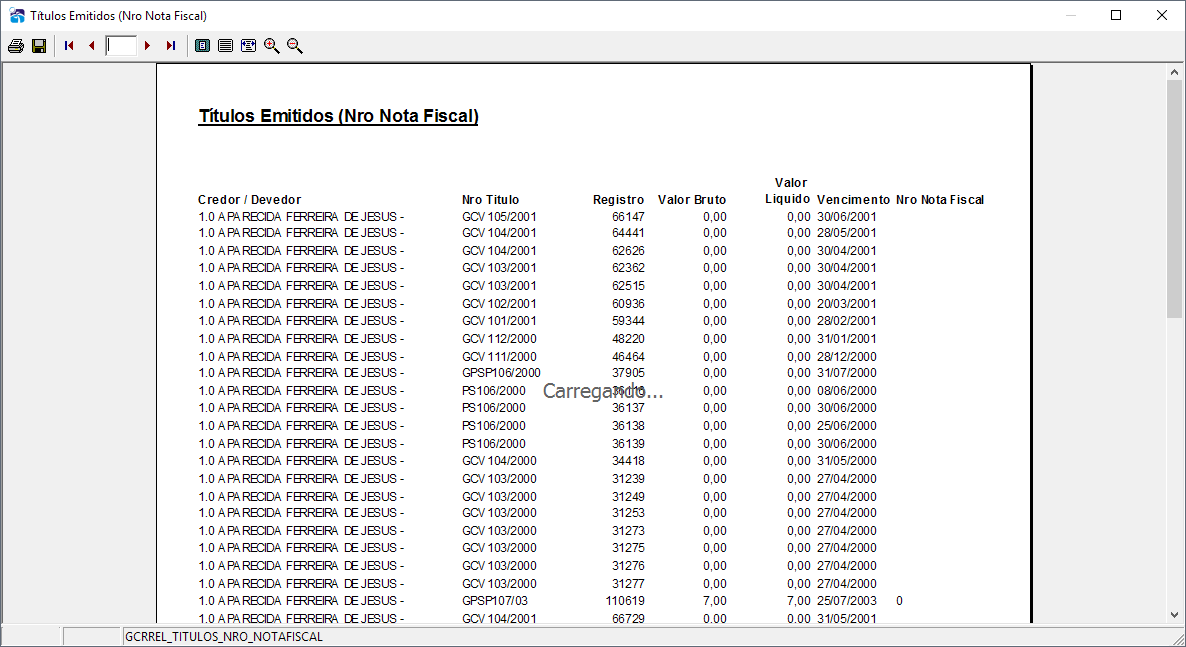Viewport: 1186px width, 647px height.
Task: Click vencimento date 08/06/2000
Action: [x=846, y=391]
